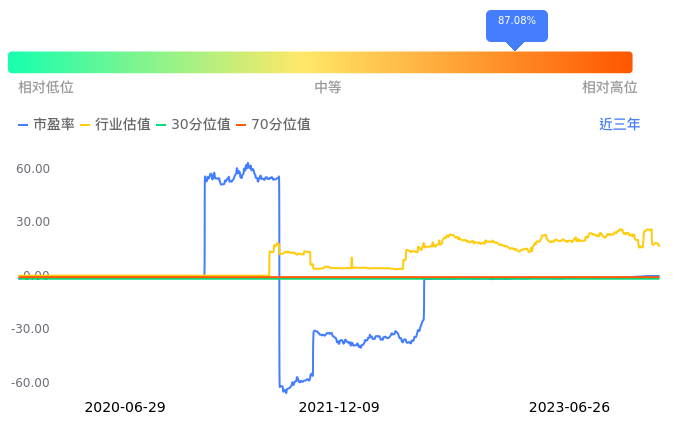Viewport: 686px width, 442px height.
Task: Select the 相对低位 label
Action: (46, 88)
